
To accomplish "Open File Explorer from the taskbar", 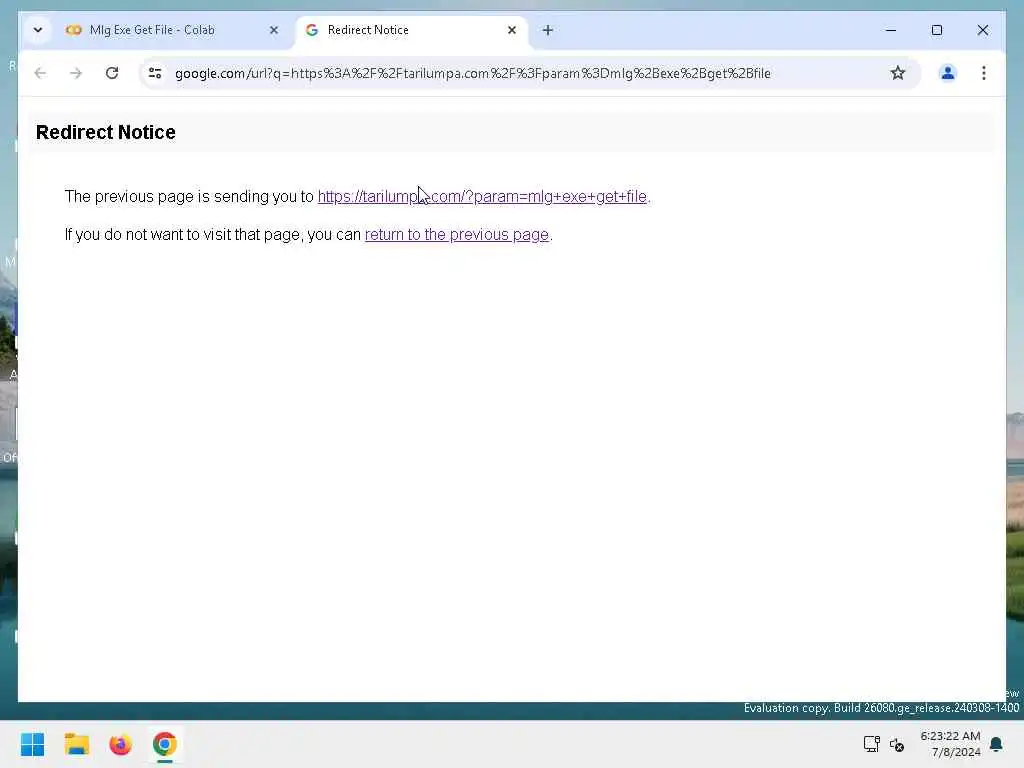I will (x=76, y=744).
